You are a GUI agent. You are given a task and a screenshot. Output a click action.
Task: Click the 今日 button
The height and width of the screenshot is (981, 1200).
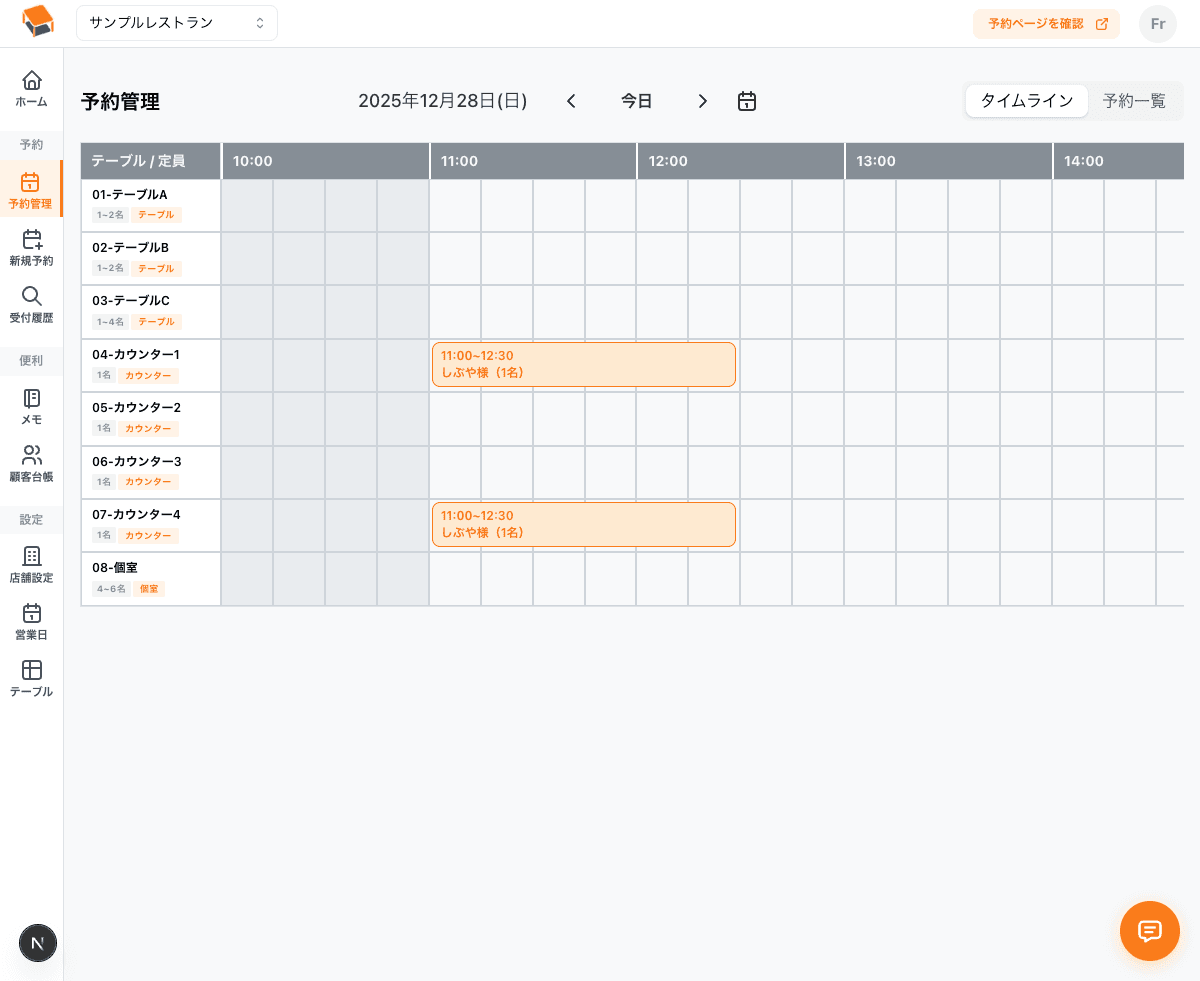tap(637, 101)
